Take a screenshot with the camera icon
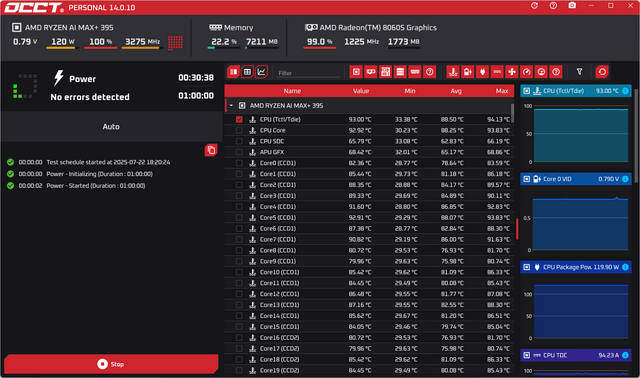The width and height of the screenshot is (640, 378). point(572,6)
